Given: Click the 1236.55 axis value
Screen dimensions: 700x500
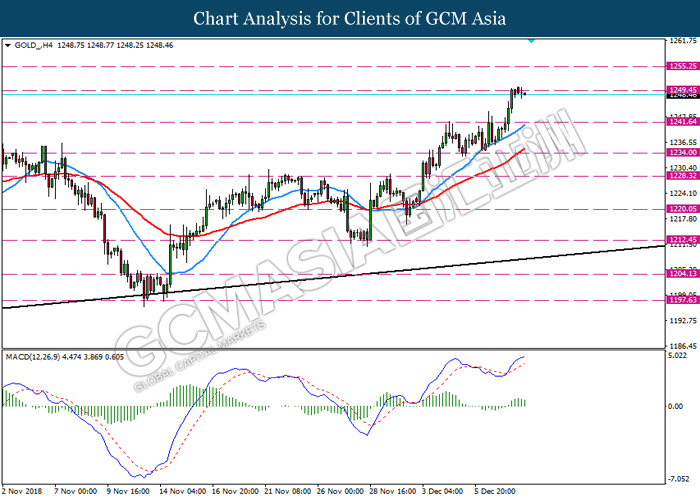Looking at the screenshot, I should (x=683, y=142).
